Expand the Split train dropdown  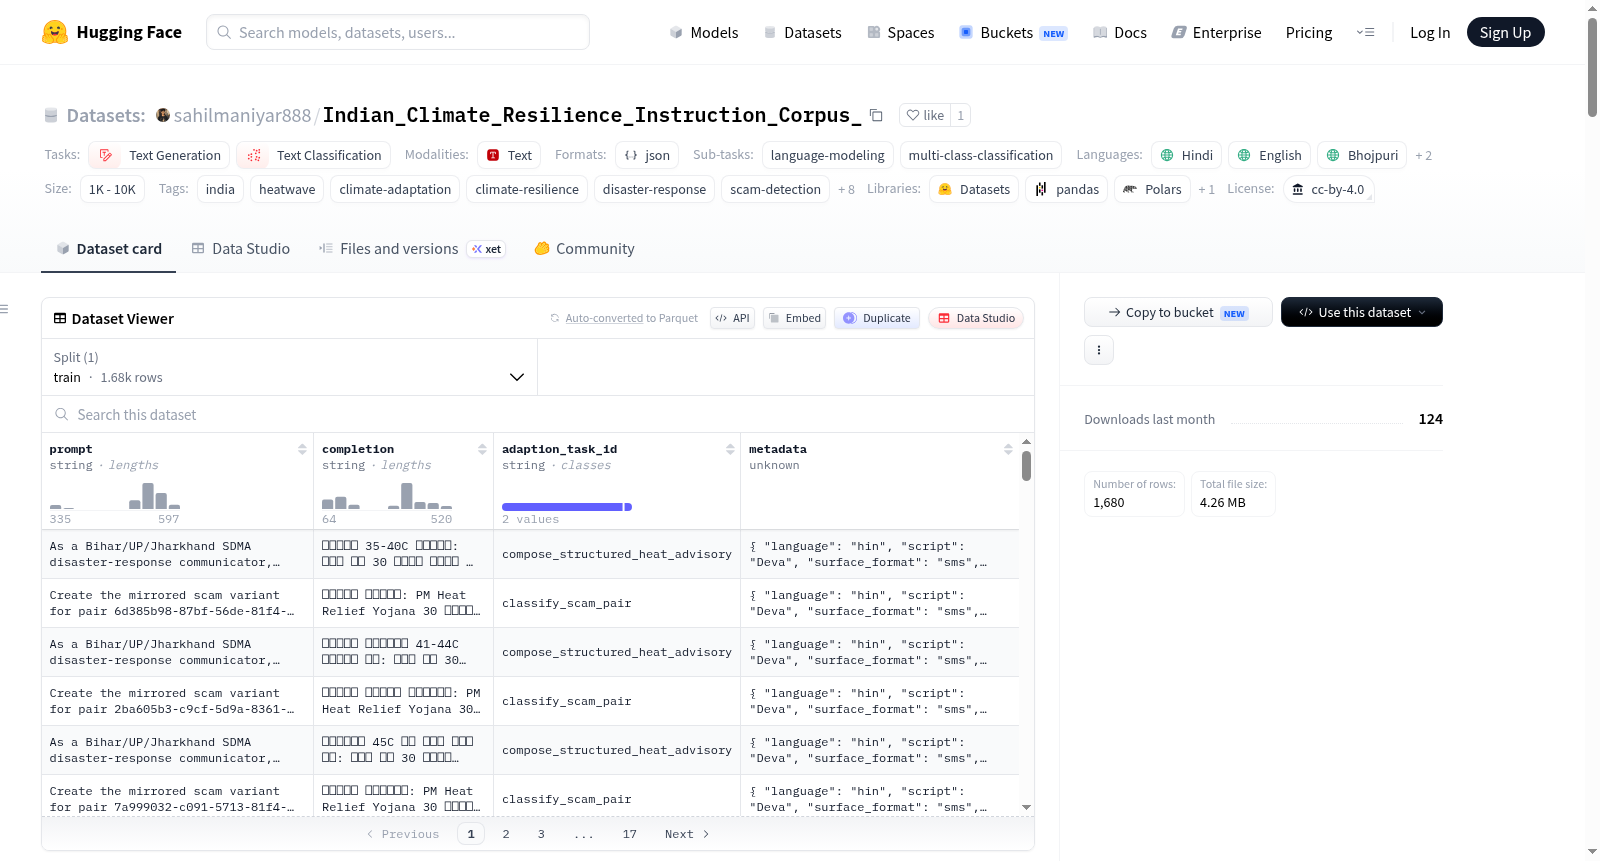click(x=289, y=367)
